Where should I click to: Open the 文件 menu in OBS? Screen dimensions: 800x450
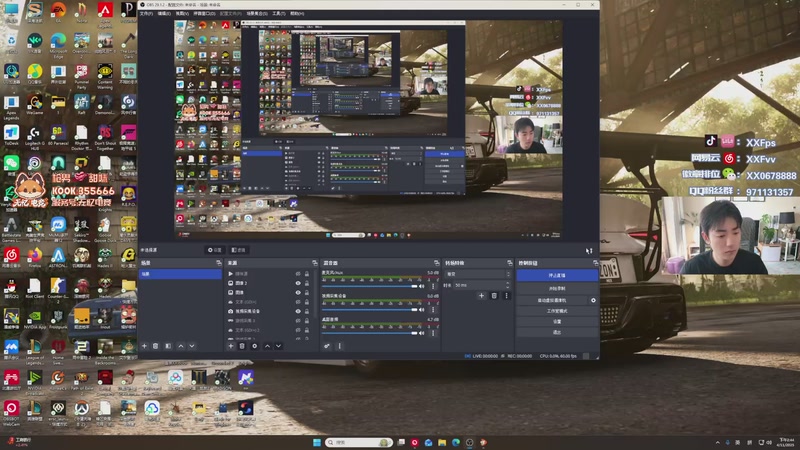point(147,13)
